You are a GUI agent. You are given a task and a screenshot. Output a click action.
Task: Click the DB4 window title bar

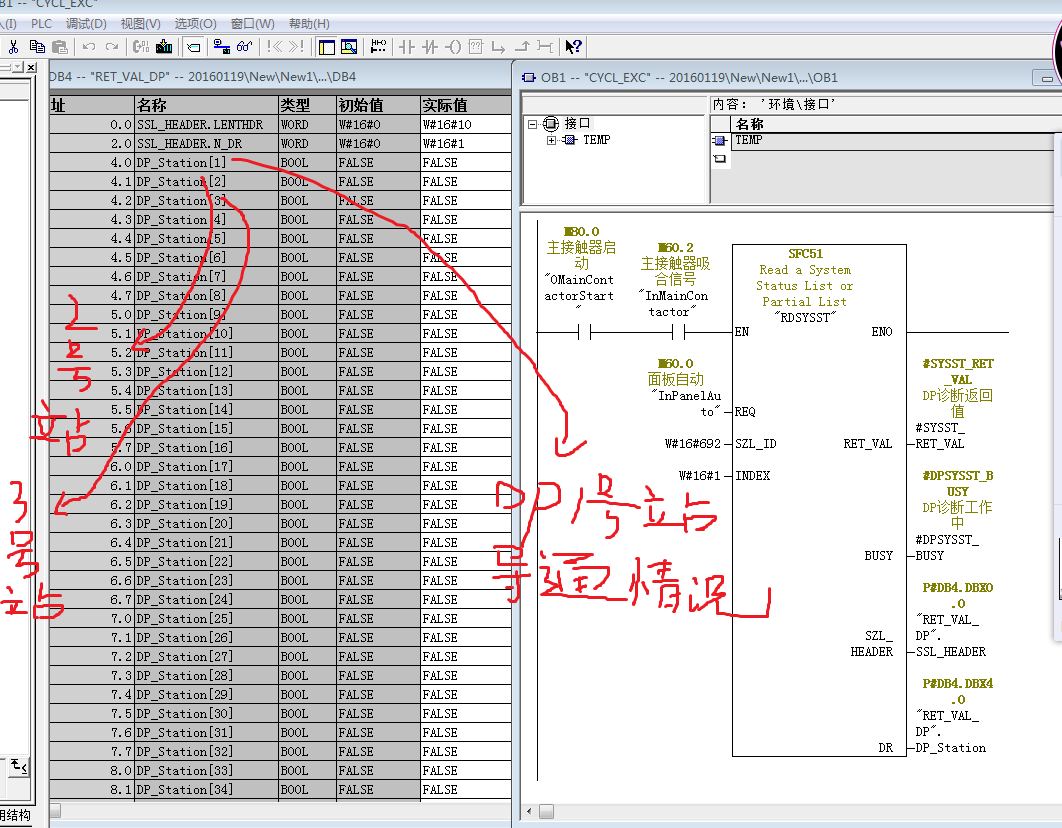[x=279, y=77]
